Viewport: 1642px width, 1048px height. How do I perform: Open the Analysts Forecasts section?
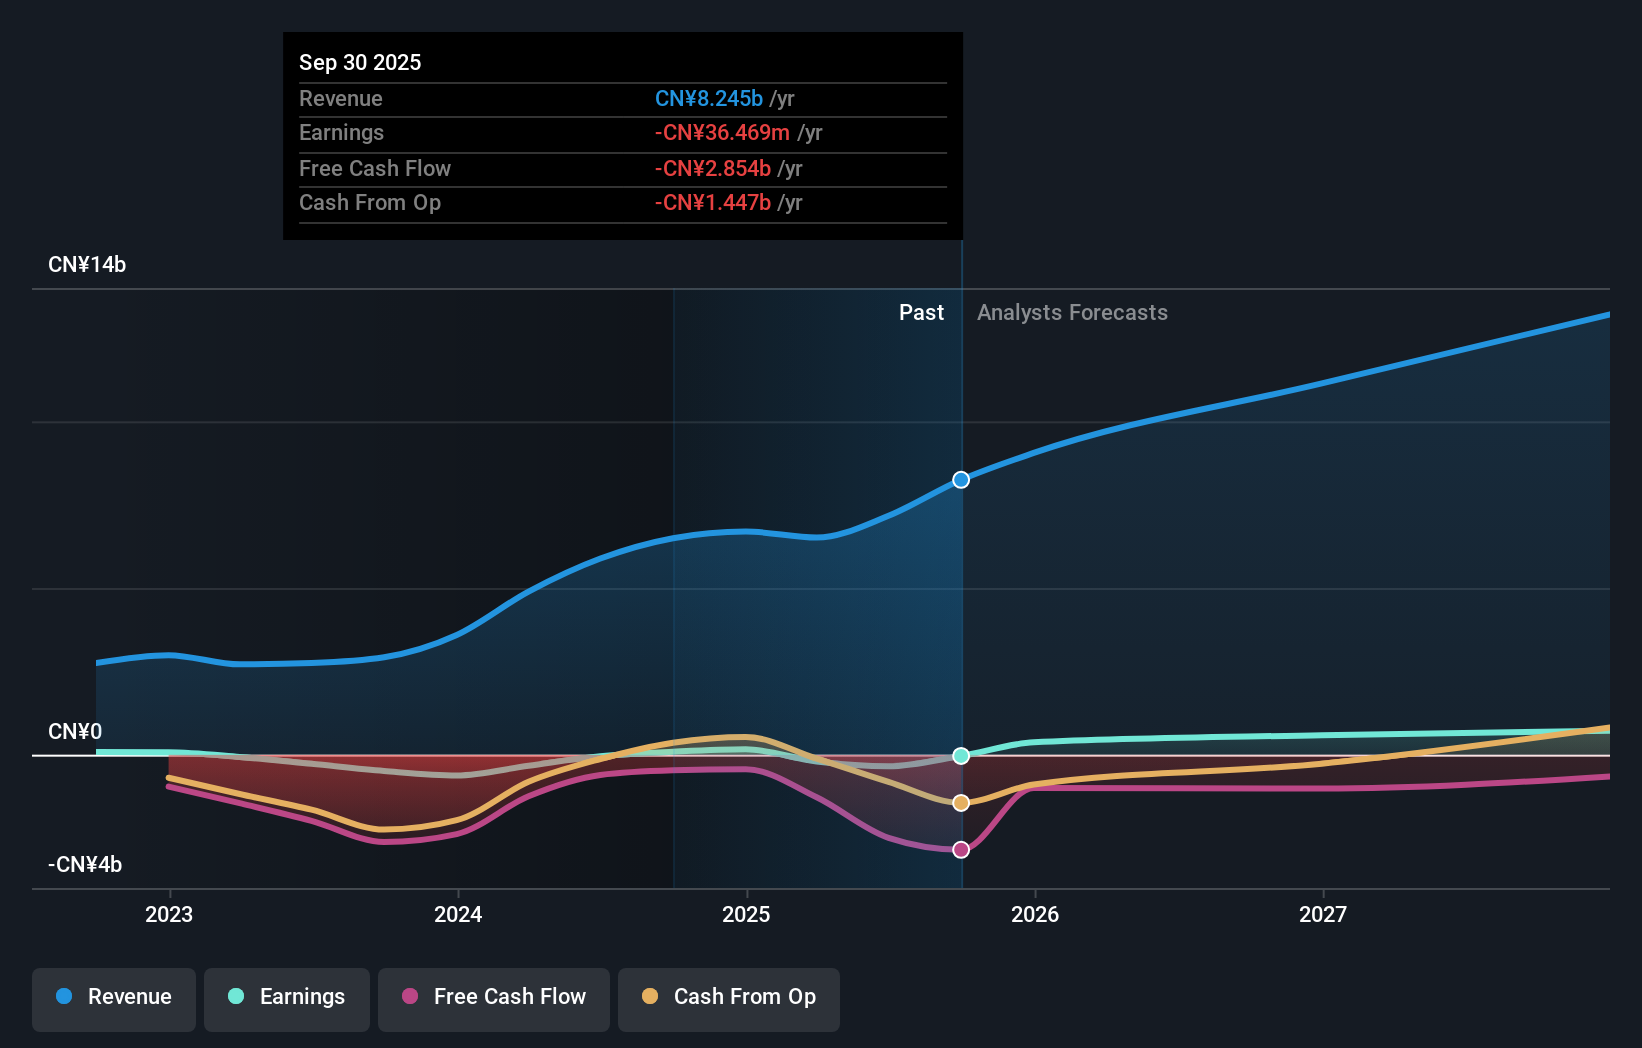click(1072, 312)
